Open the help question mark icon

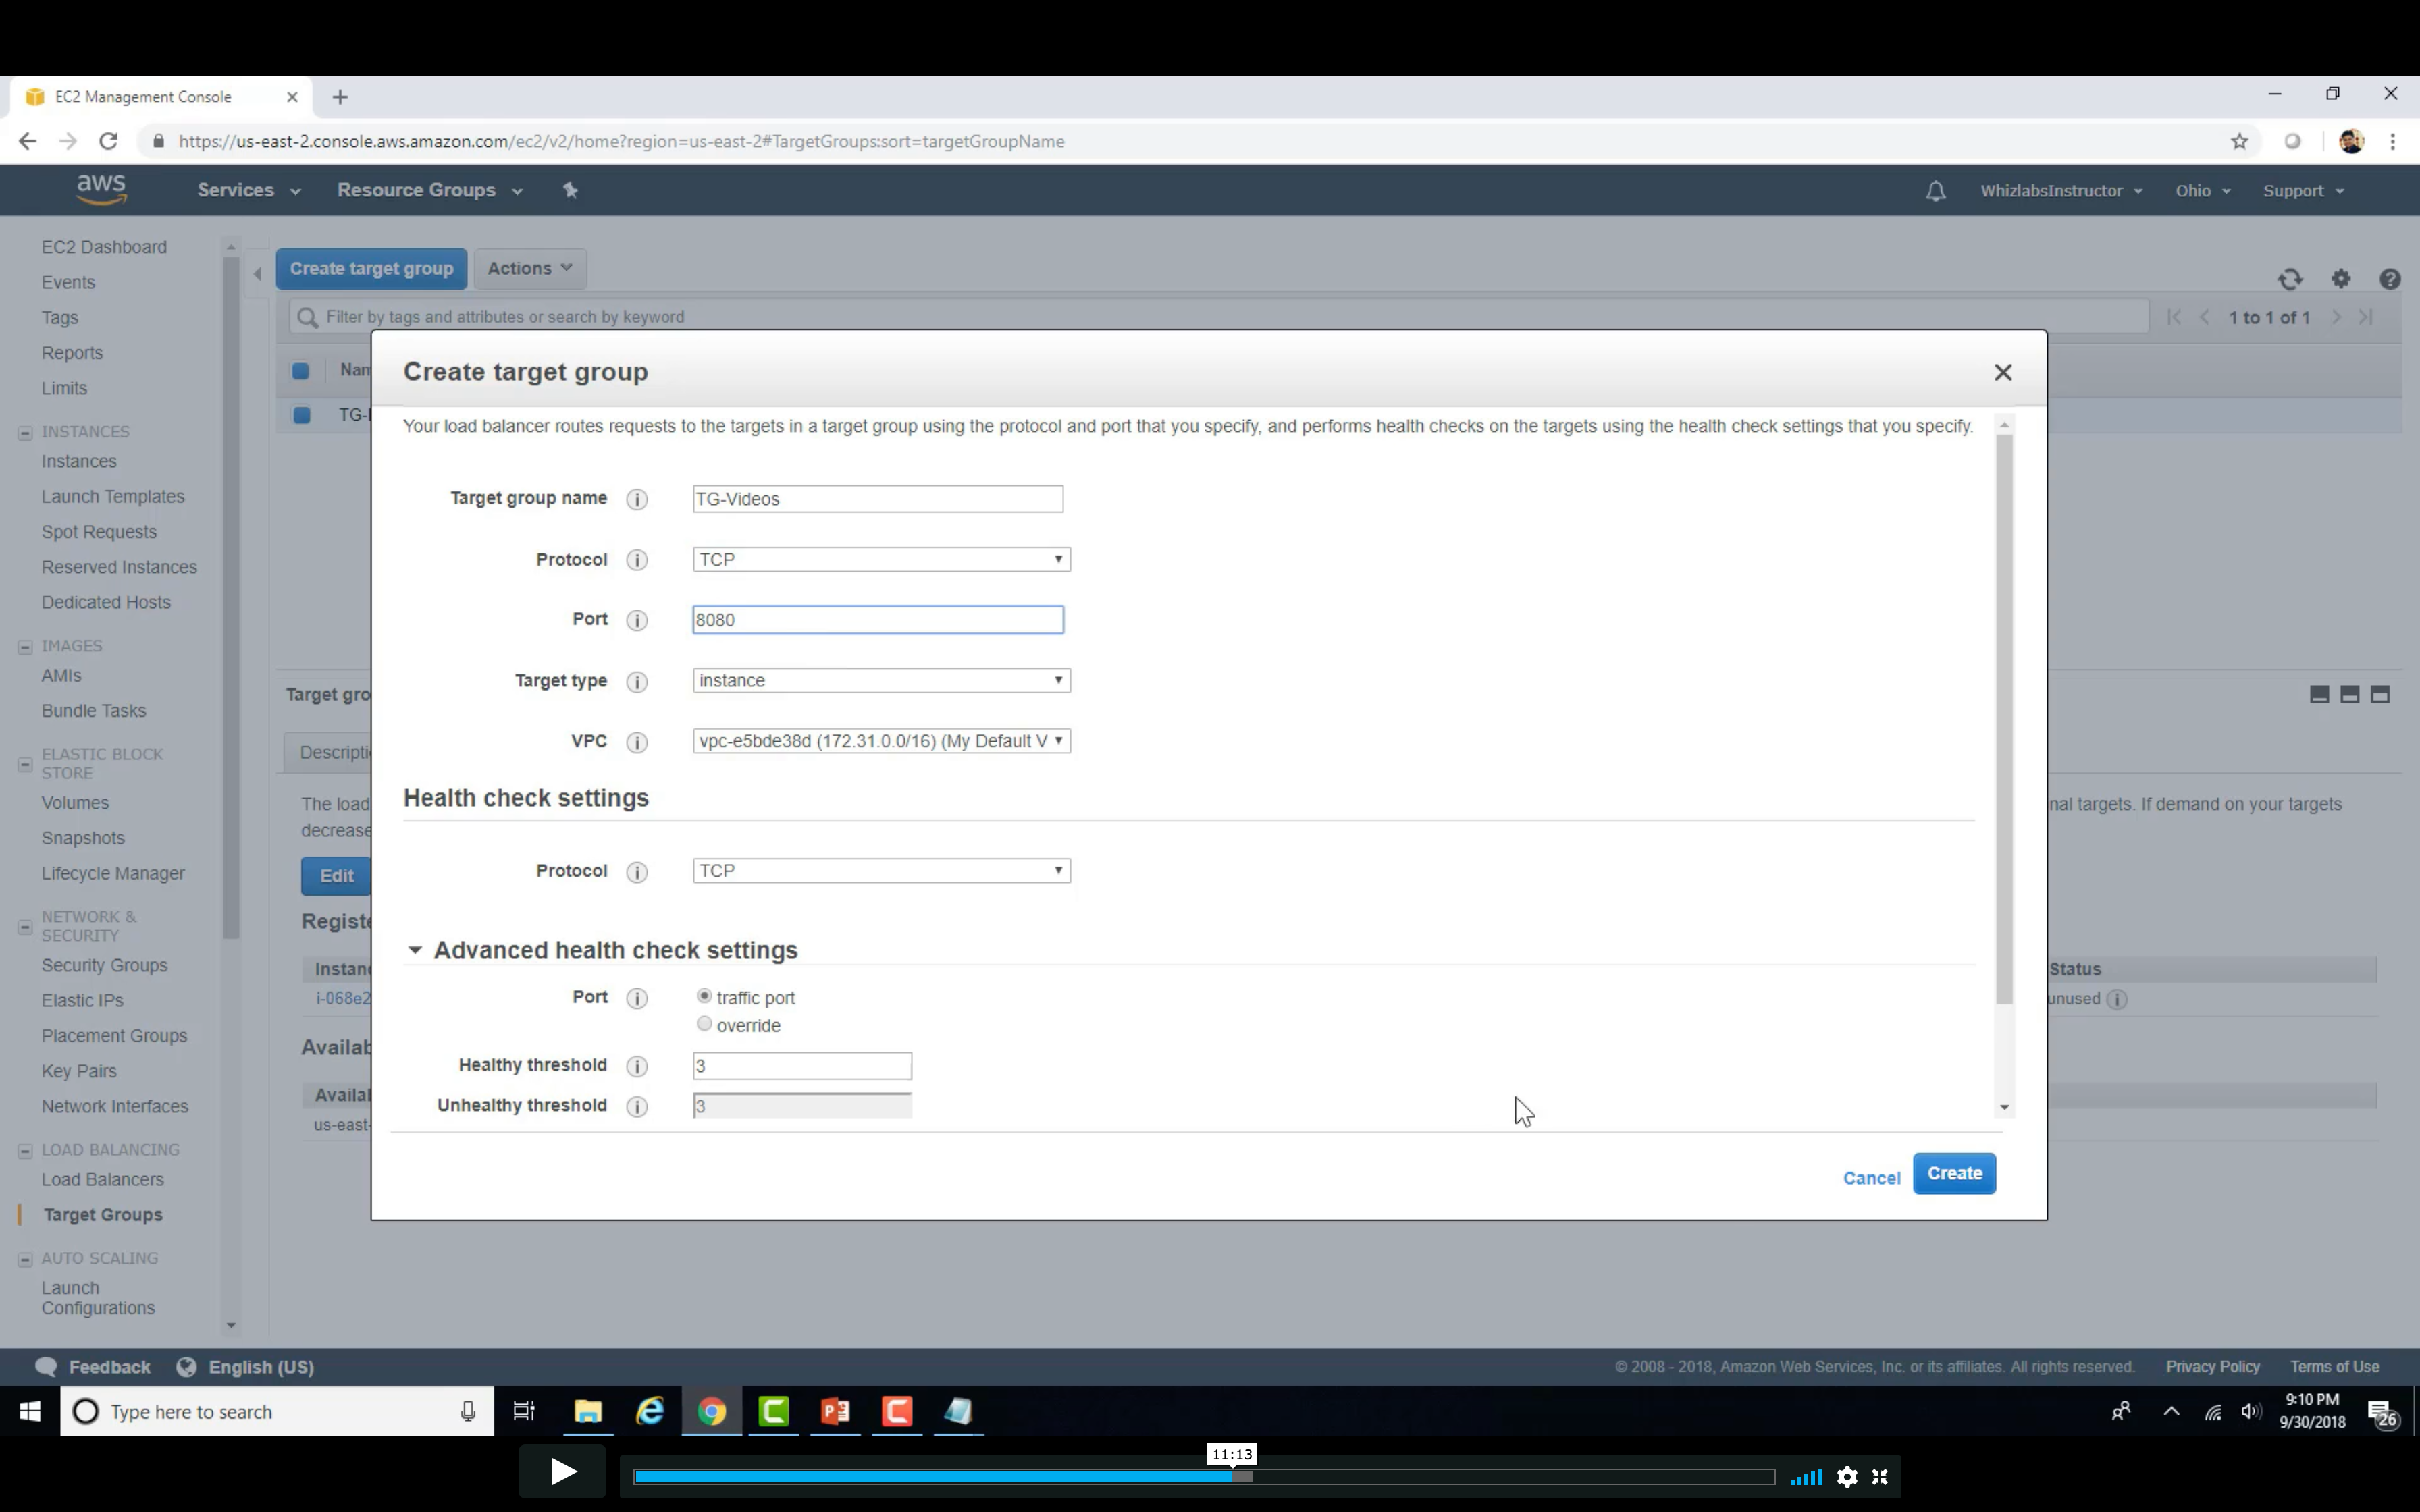[x=2389, y=279]
